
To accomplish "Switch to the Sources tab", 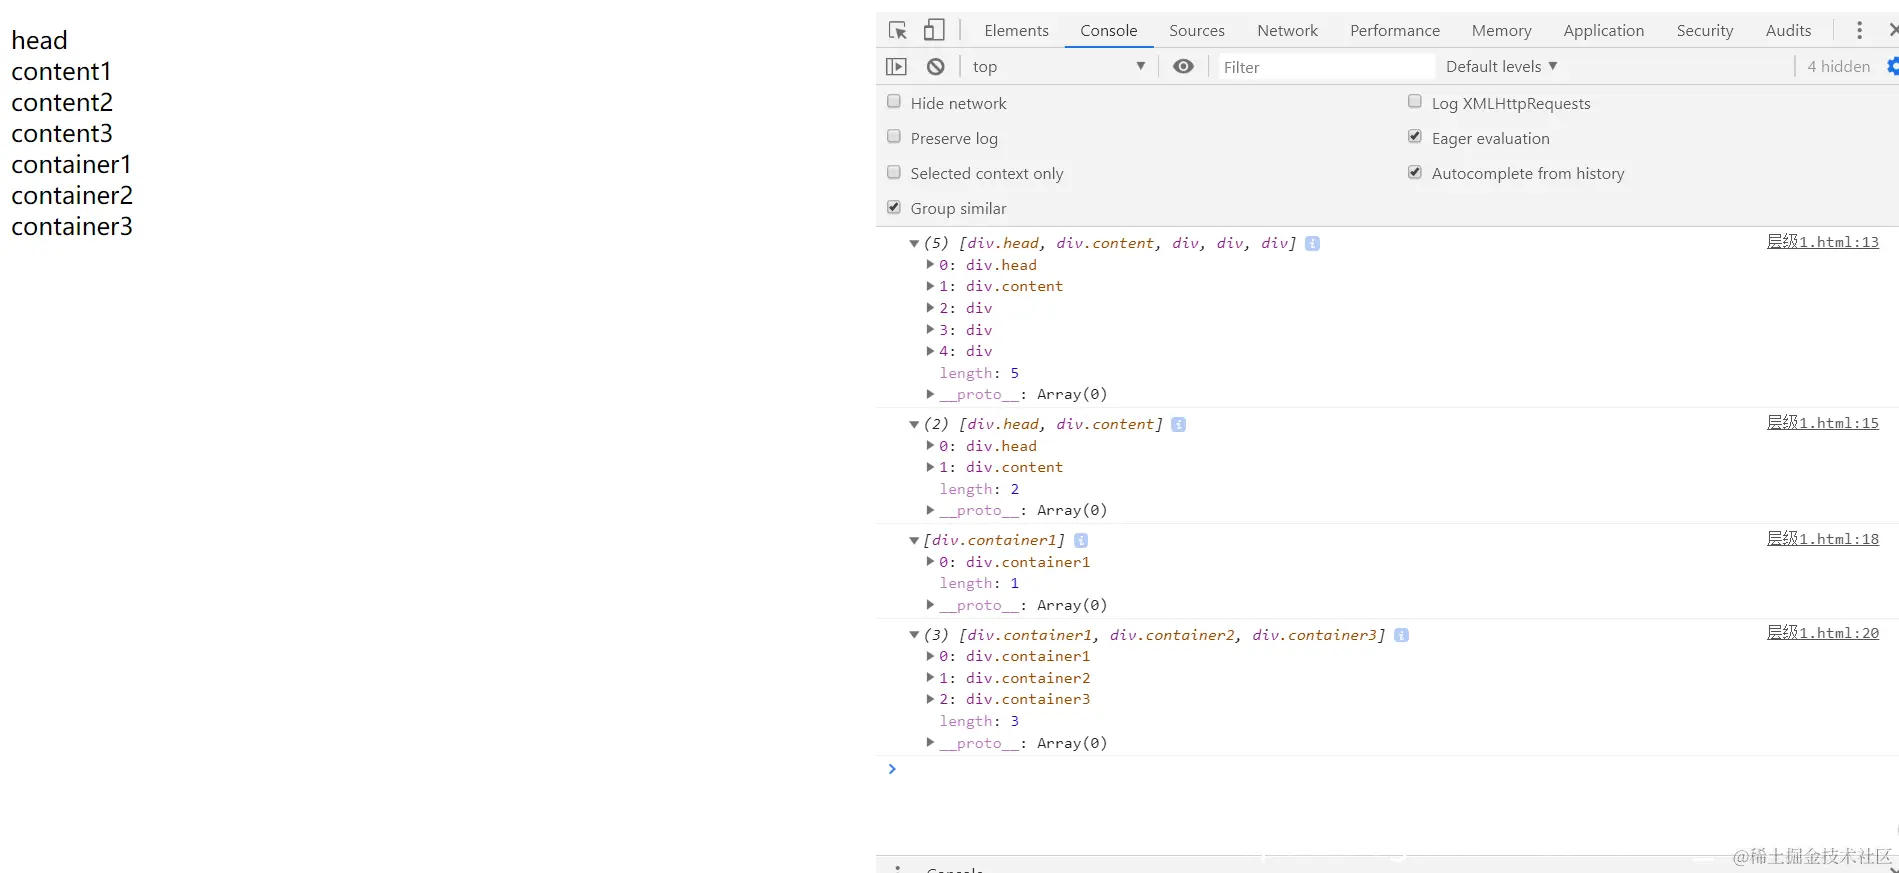I will tap(1197, 31).
